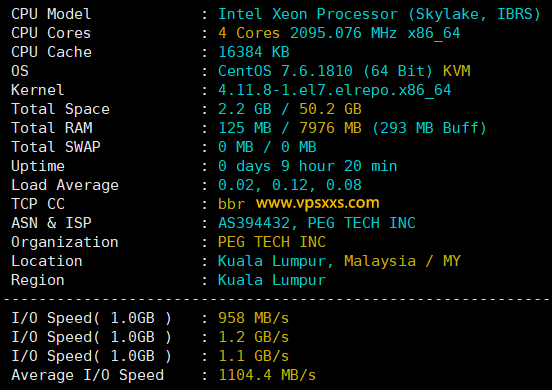This screenshot has width=552, height=390.
Task: Select kernel version '4.11.8-1.el7.elrepo.x86_64'
Action: tap(335, 90)
